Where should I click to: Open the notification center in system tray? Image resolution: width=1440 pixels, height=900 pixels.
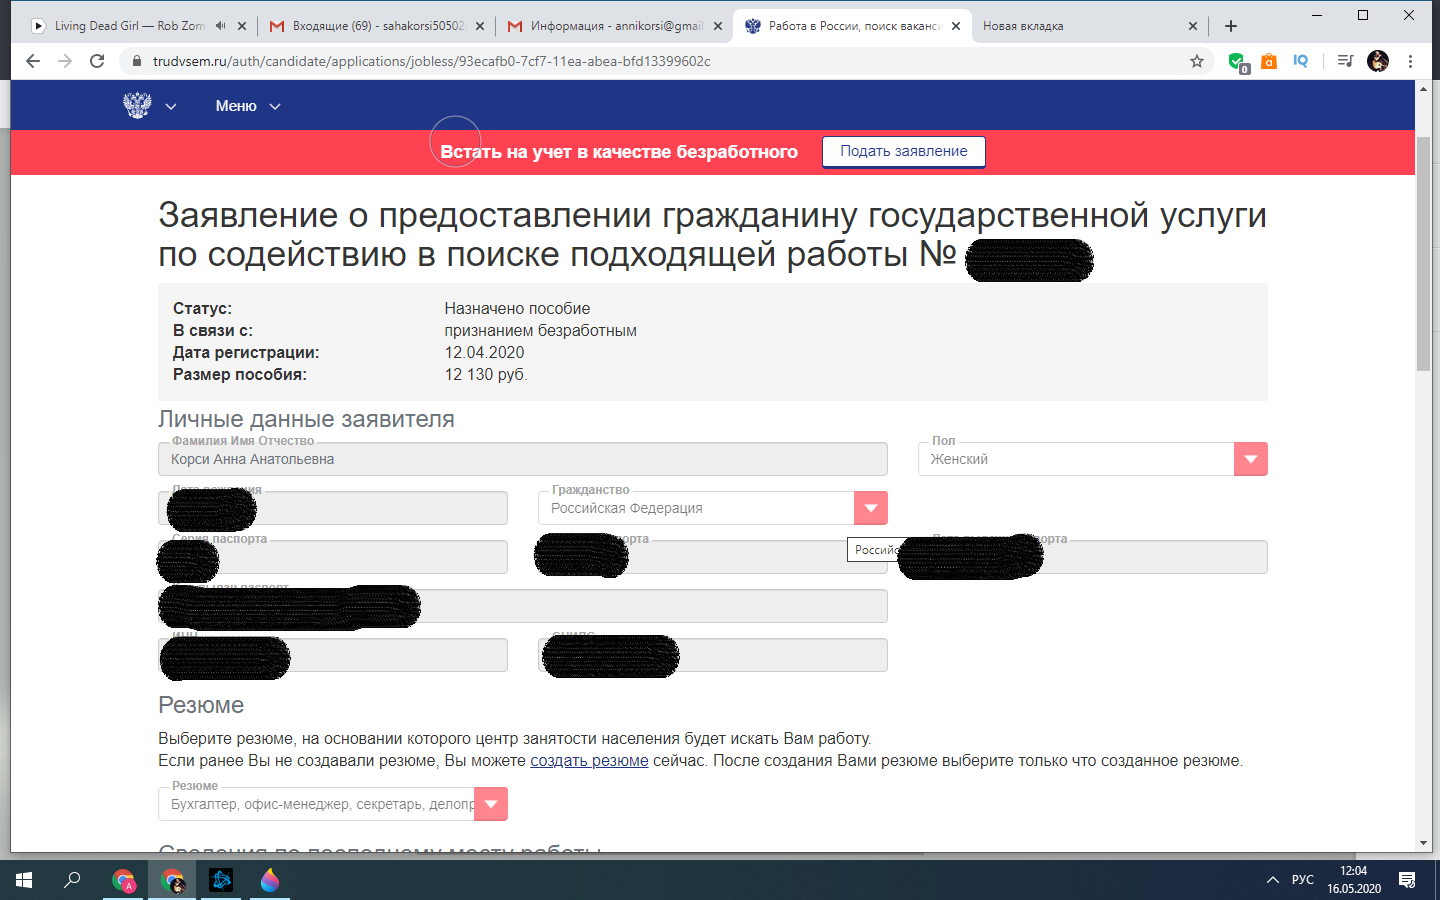pos(1407,880)
